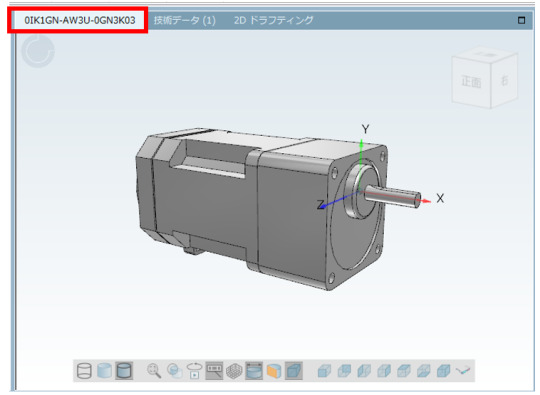Select the wireframe cylinder display mode
Screen dimensions: 540x395
tap(84, 371)
